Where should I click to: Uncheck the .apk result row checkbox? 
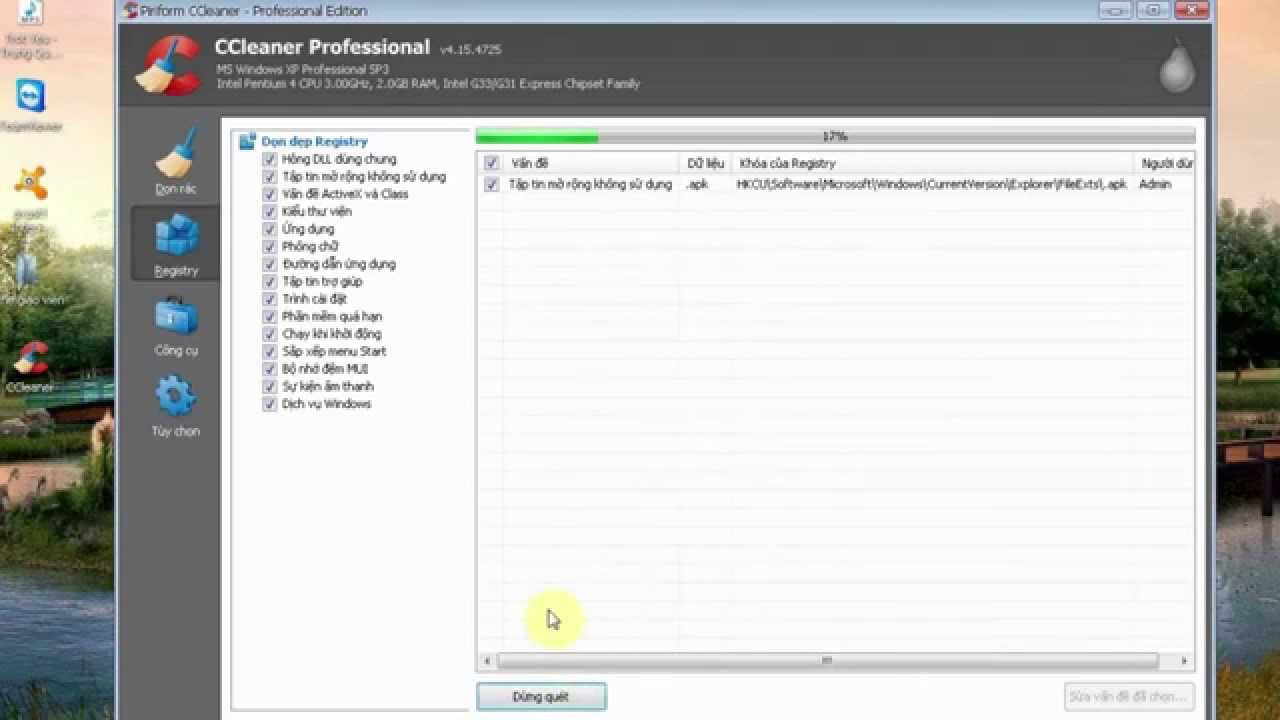(x=491, y=184)
